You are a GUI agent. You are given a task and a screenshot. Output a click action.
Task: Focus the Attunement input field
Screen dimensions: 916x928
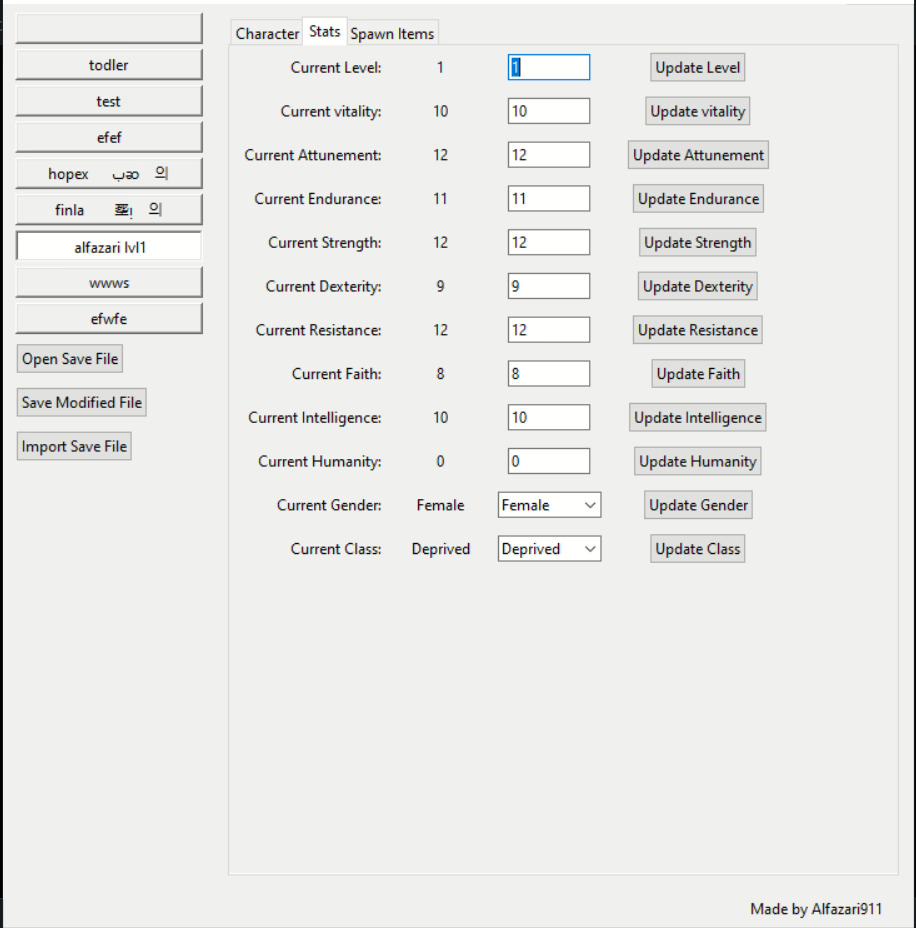pyautogui.click(x=549, y=155)
